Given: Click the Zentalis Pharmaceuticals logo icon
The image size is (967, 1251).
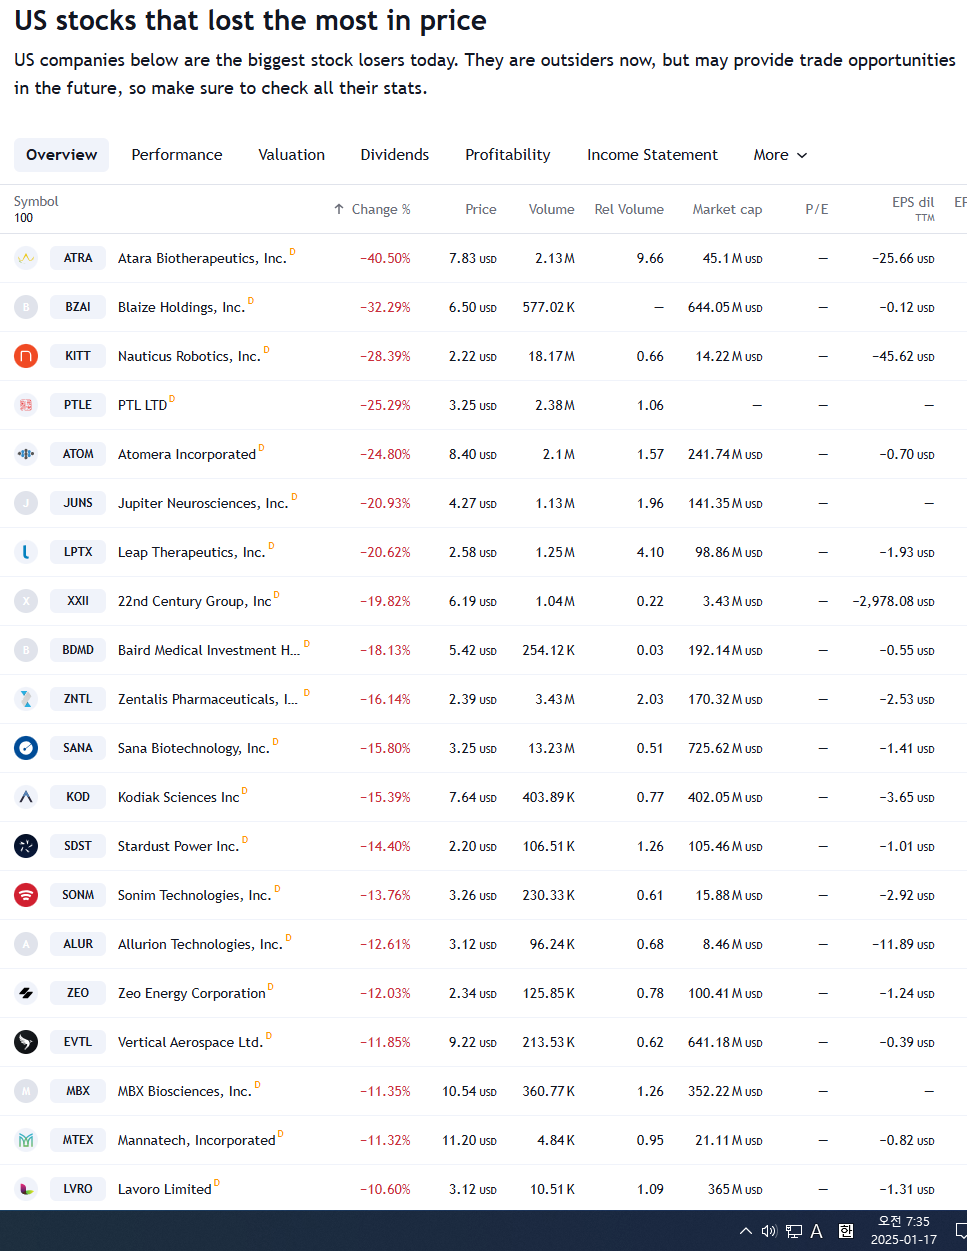Looking at the screenshot, I should click(x=26, y=699).
